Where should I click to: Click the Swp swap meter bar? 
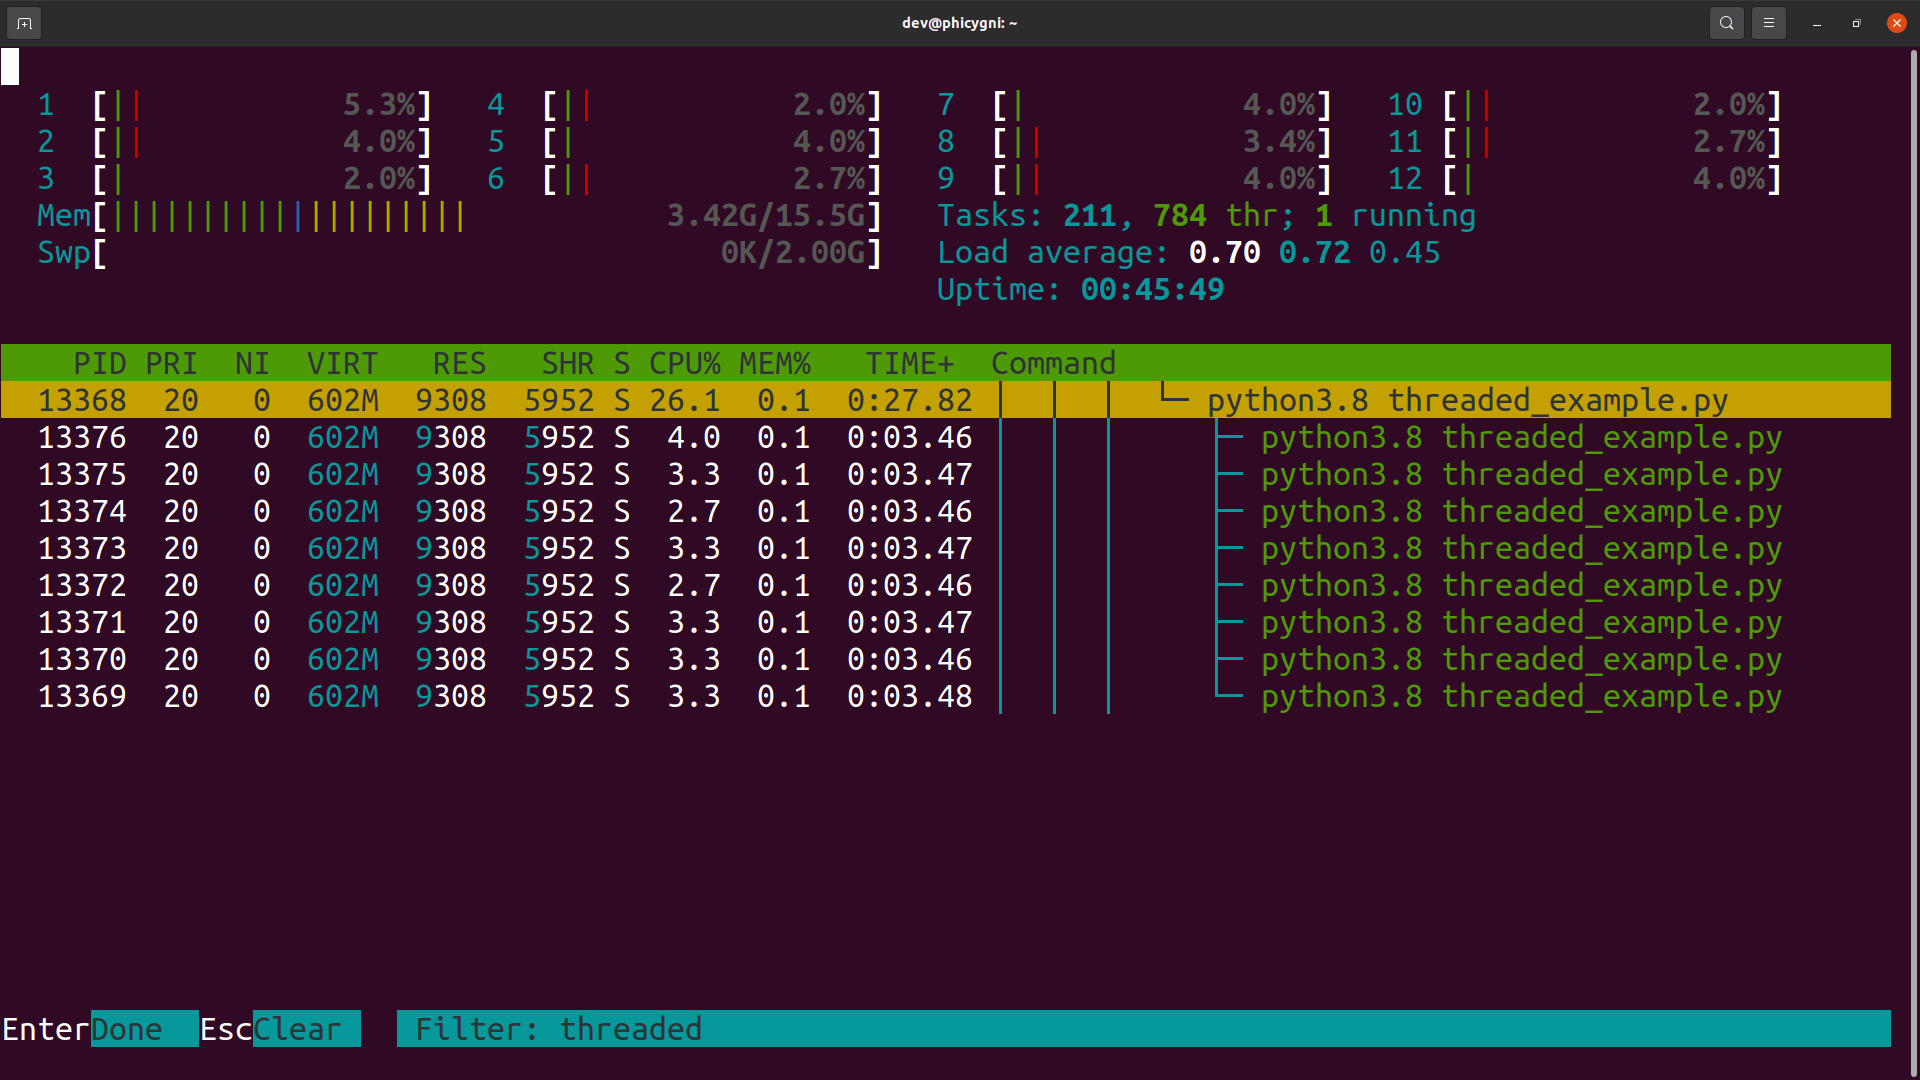point(280,252)
